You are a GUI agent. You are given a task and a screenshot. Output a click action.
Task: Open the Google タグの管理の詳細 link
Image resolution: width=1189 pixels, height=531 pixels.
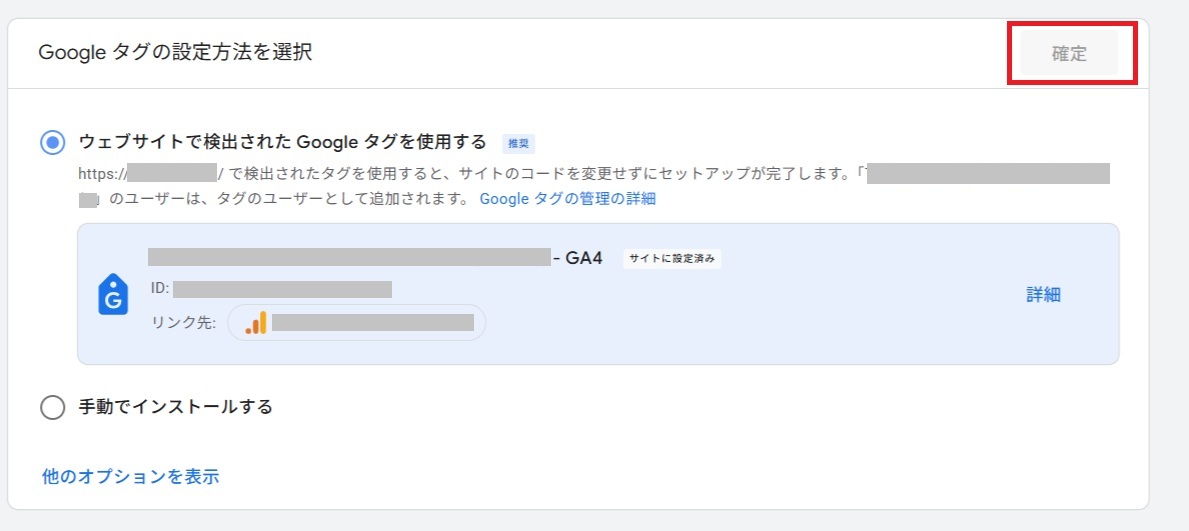567,198
